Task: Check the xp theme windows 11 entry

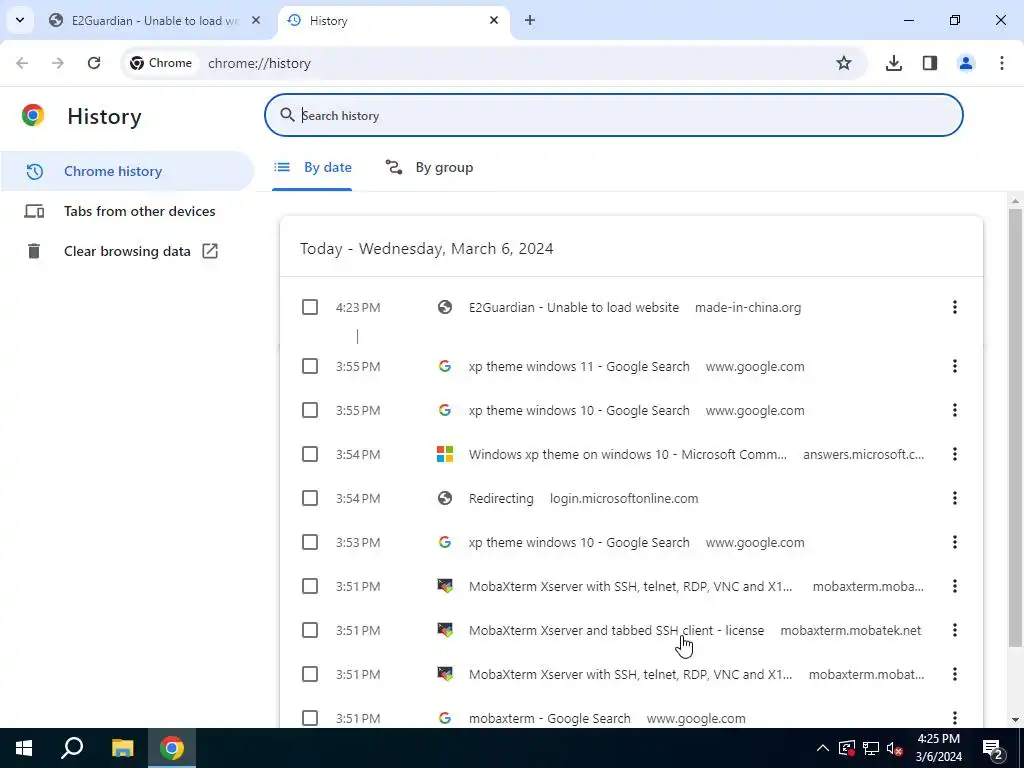Action: point(310,366)
